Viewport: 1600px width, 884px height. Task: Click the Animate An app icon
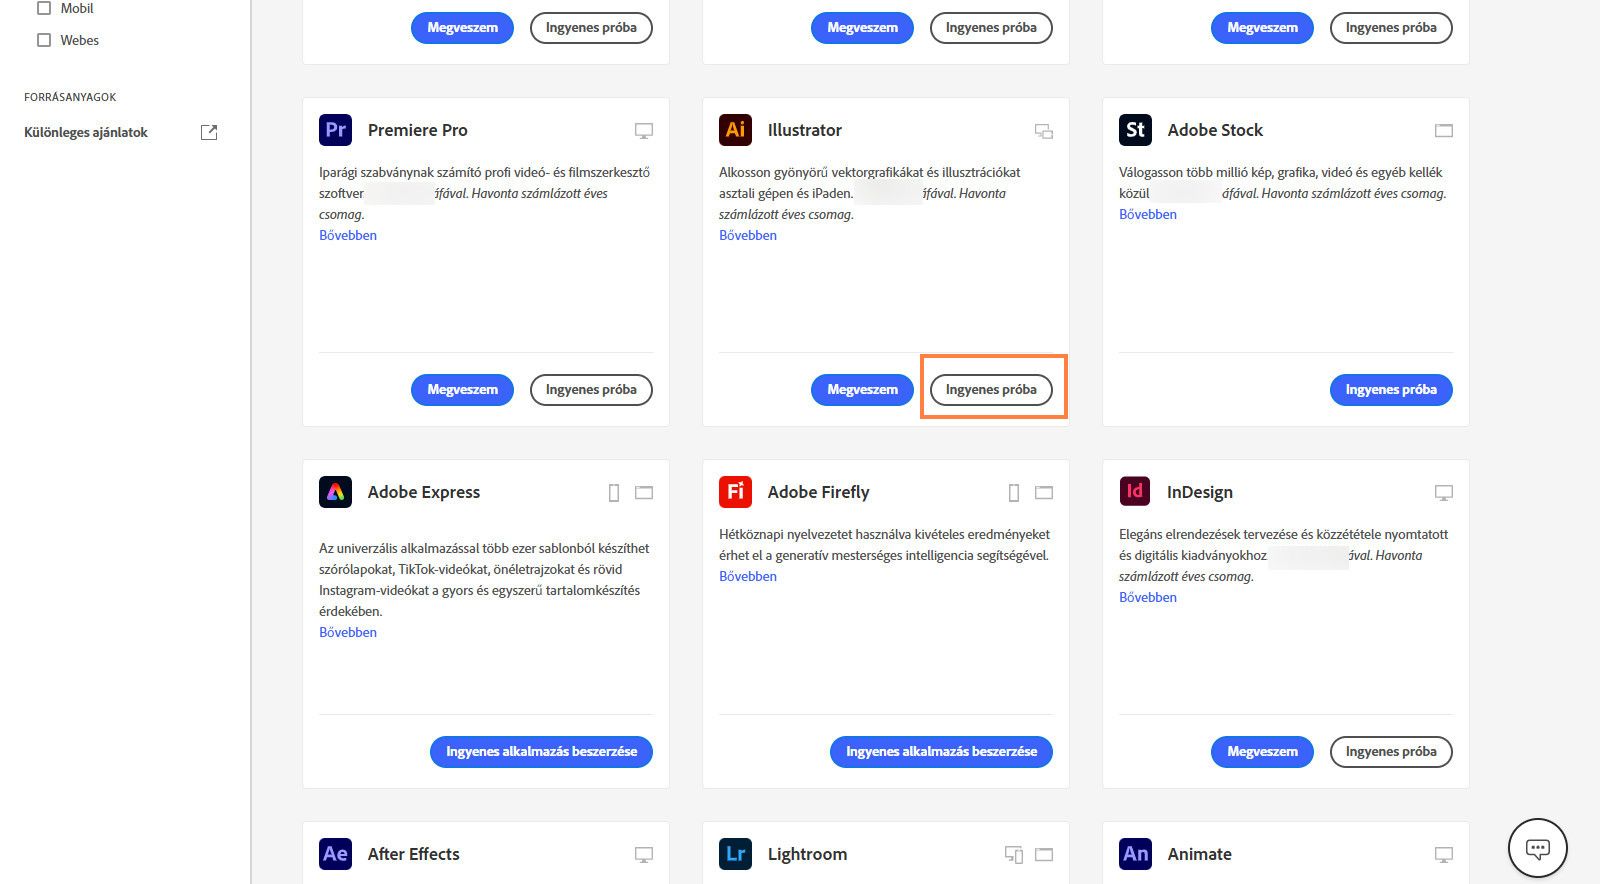(1135, 854)
